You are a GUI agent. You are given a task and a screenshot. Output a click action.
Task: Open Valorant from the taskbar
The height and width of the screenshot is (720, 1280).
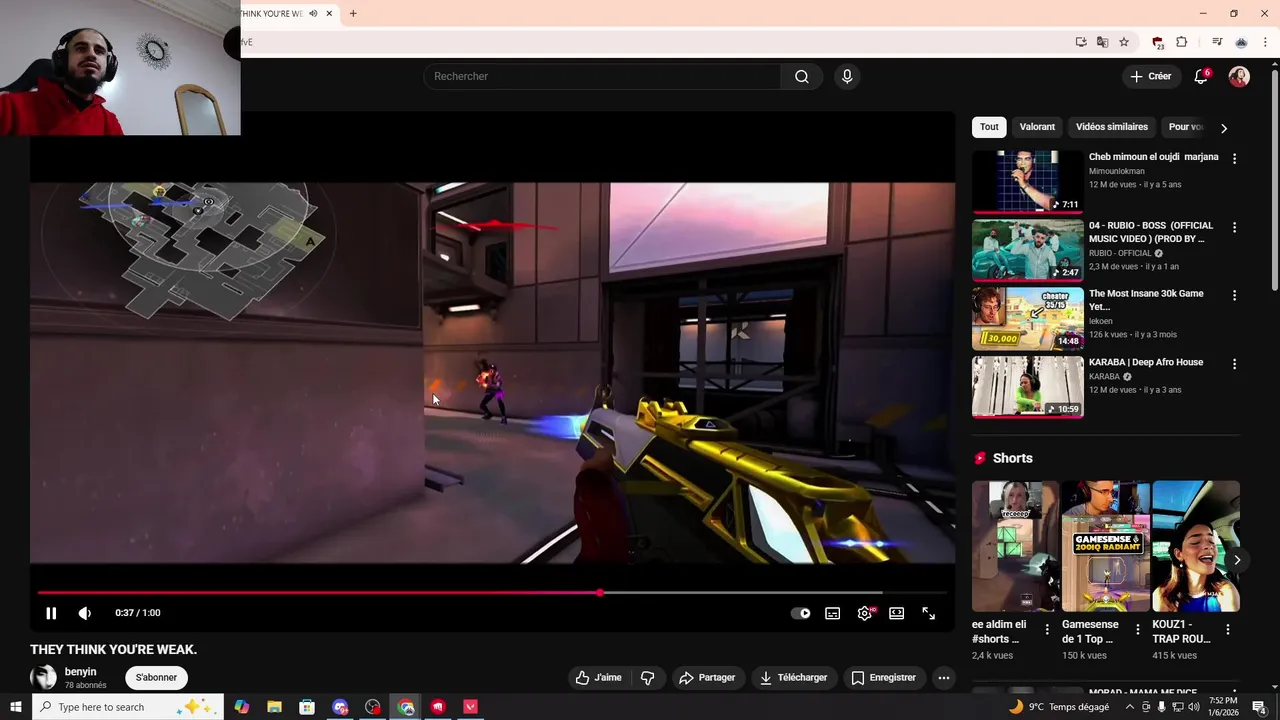click(471, 707)
